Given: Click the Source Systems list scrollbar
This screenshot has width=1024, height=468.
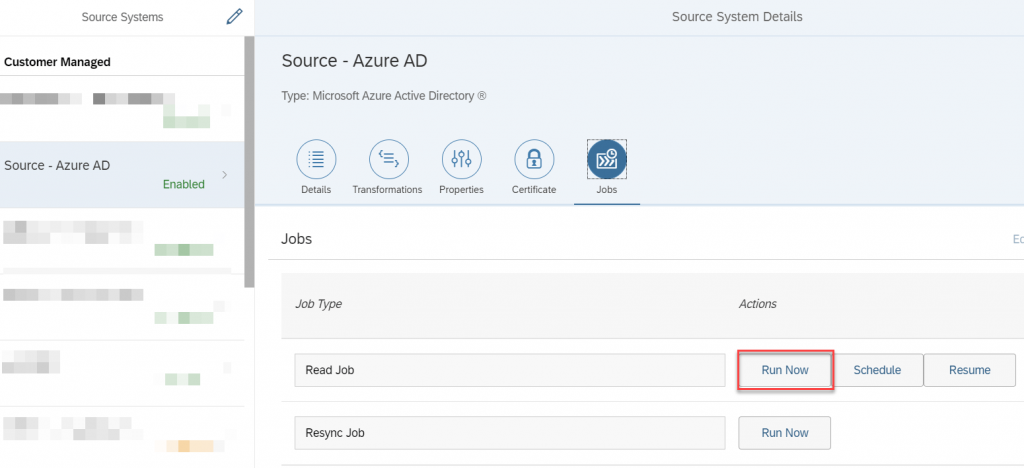Looking at the screenshot, I should click(x=249, y=162).
